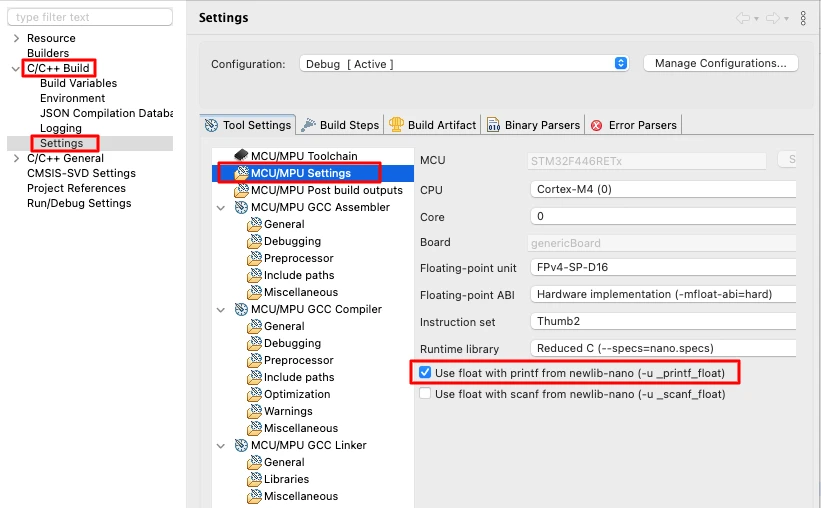Screen dimensions: 821x508
Task: Expand the C/C++ General node
Action: [x=16, y=158]
